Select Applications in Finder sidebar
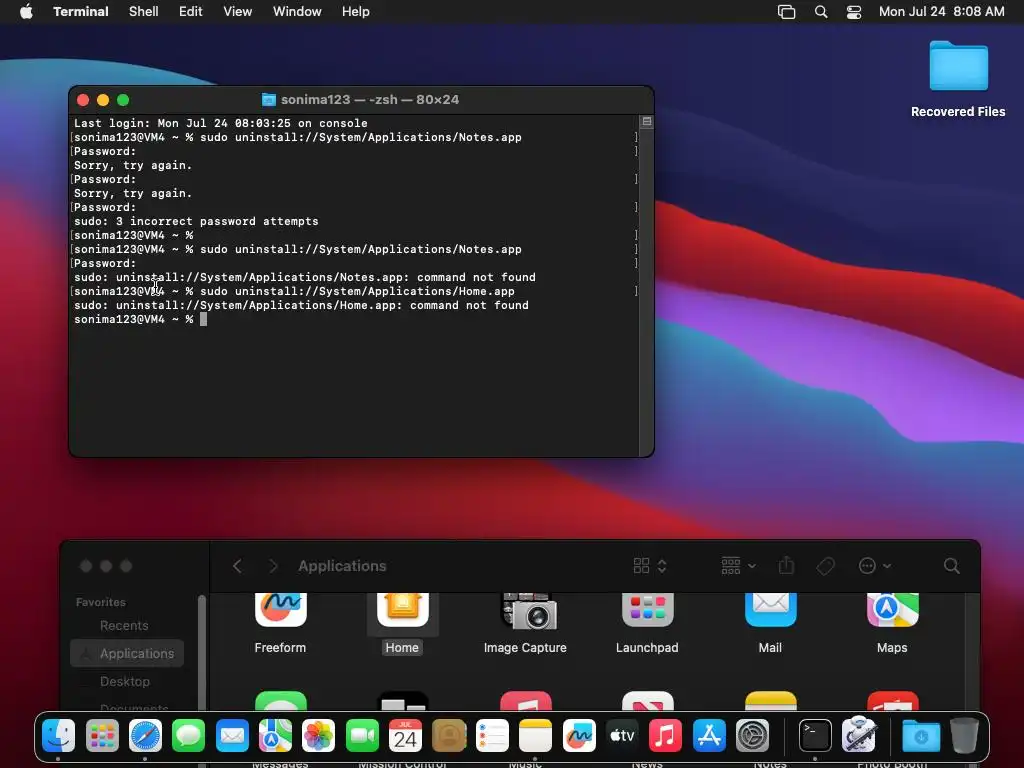The height and width of the screenshot is (768, 1024). 127,654
